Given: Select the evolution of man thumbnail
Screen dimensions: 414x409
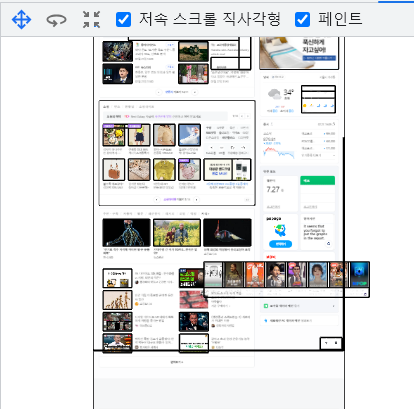Looking at the screenshot, I should 117,300.
